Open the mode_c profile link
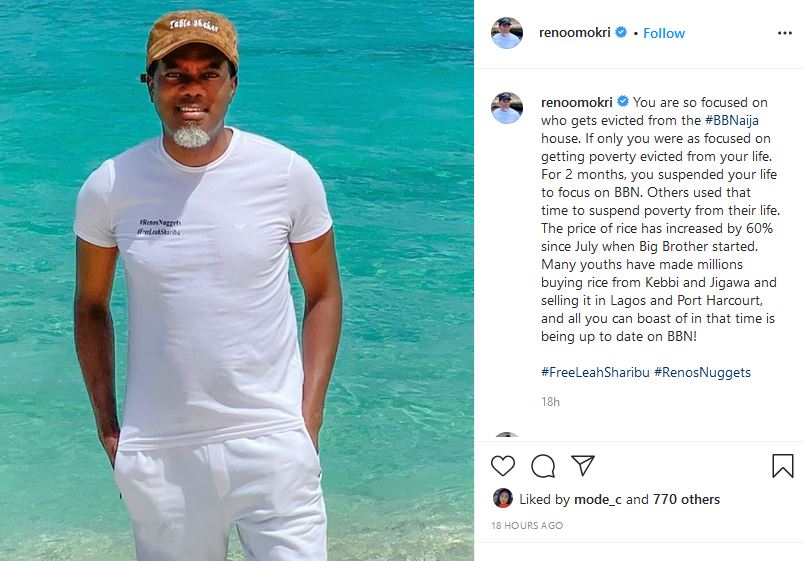Viewport: 804px width, 561px height. point(597,499)
